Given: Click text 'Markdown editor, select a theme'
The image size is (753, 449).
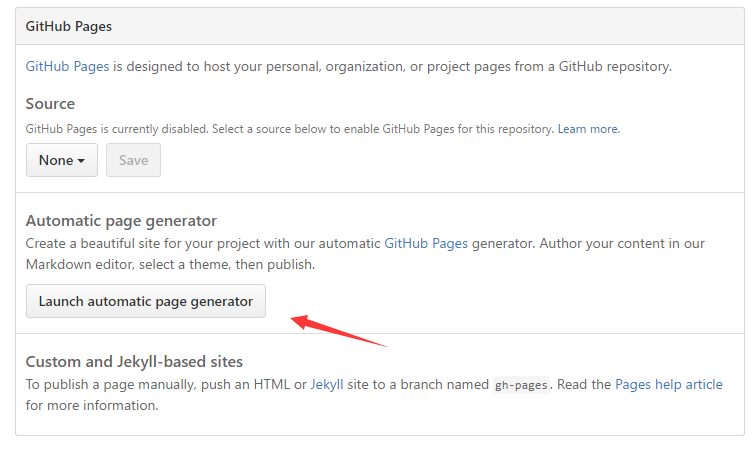Looking at the screenshot, I should pyautogui.click(x=128, y=265).
